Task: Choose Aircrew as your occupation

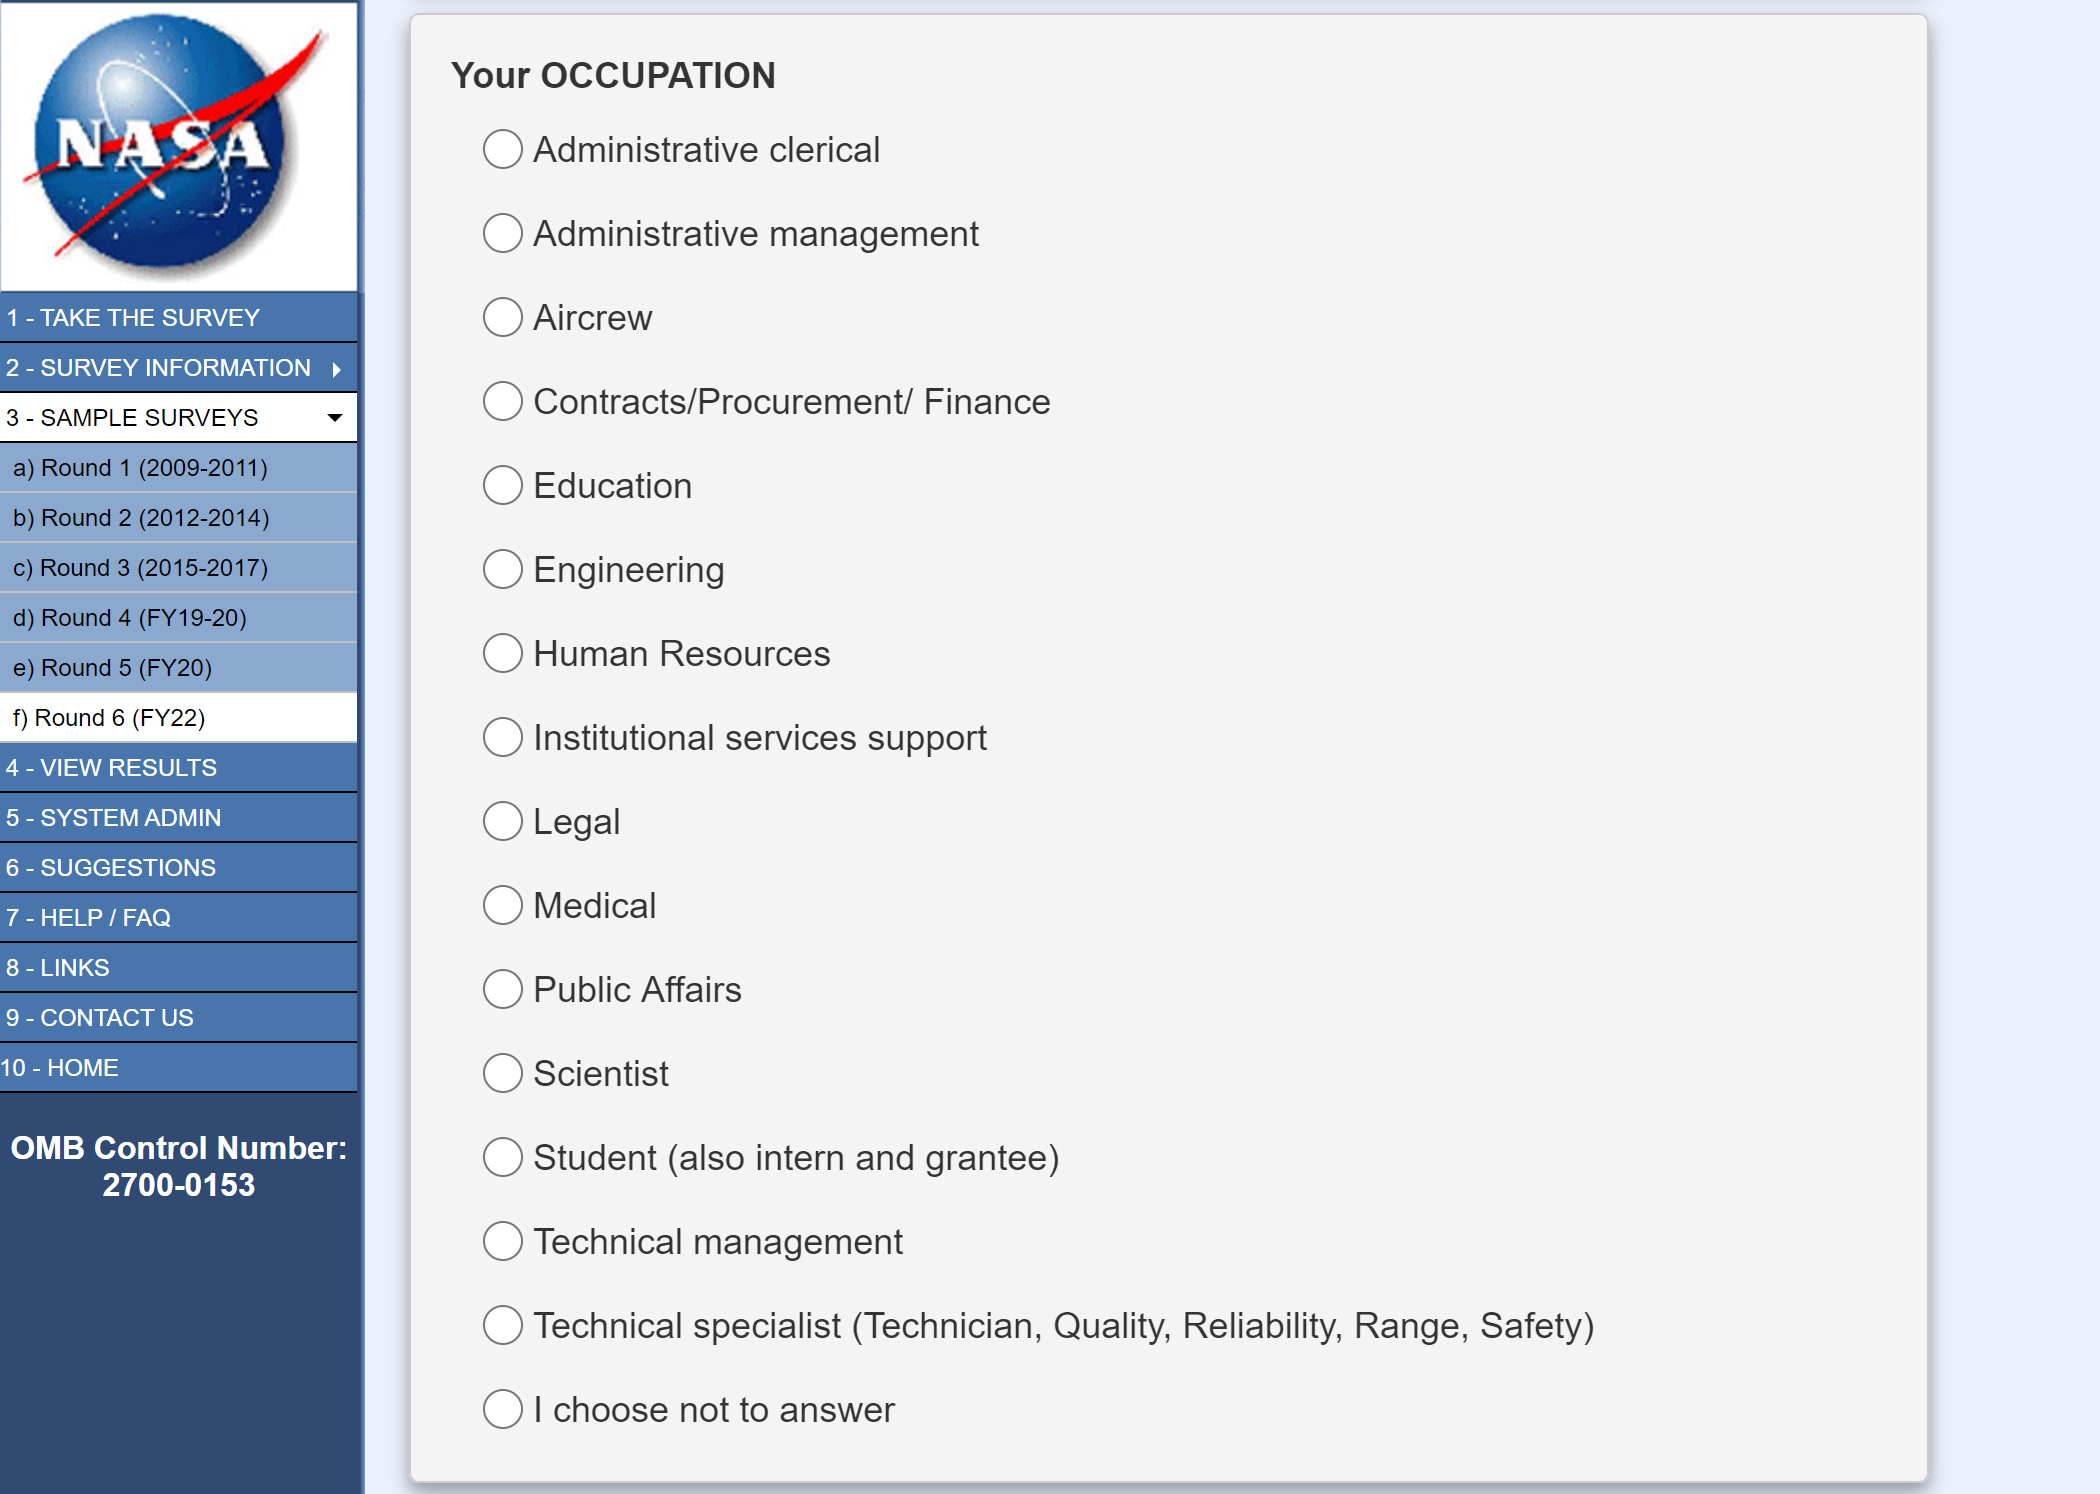Action: coord(503,318)
